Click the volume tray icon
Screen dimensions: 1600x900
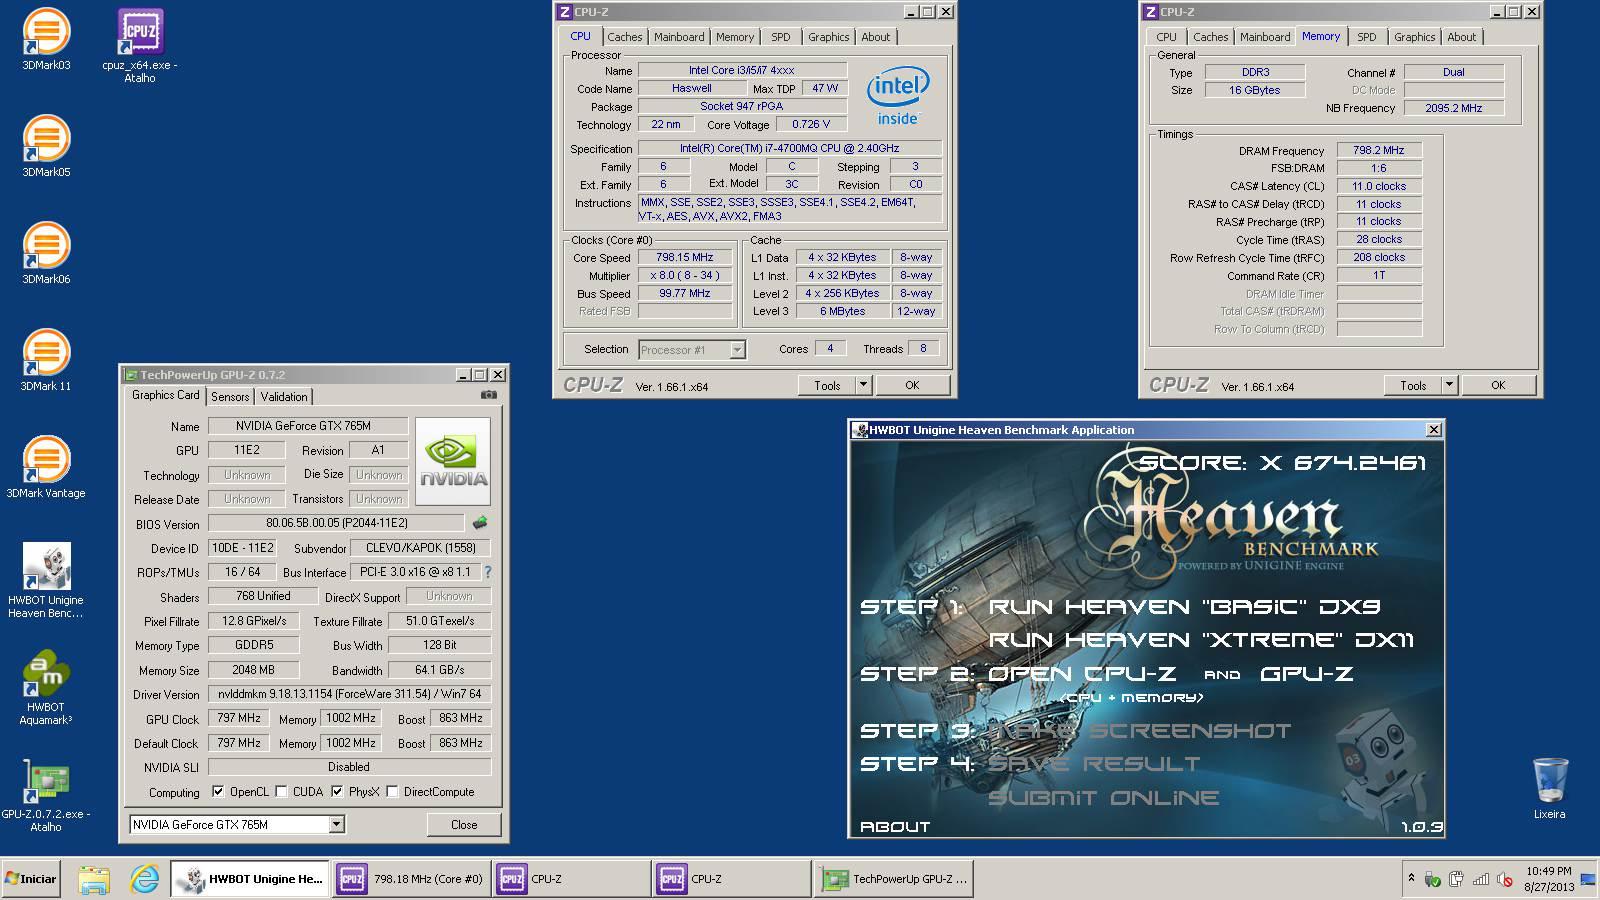1505,880
